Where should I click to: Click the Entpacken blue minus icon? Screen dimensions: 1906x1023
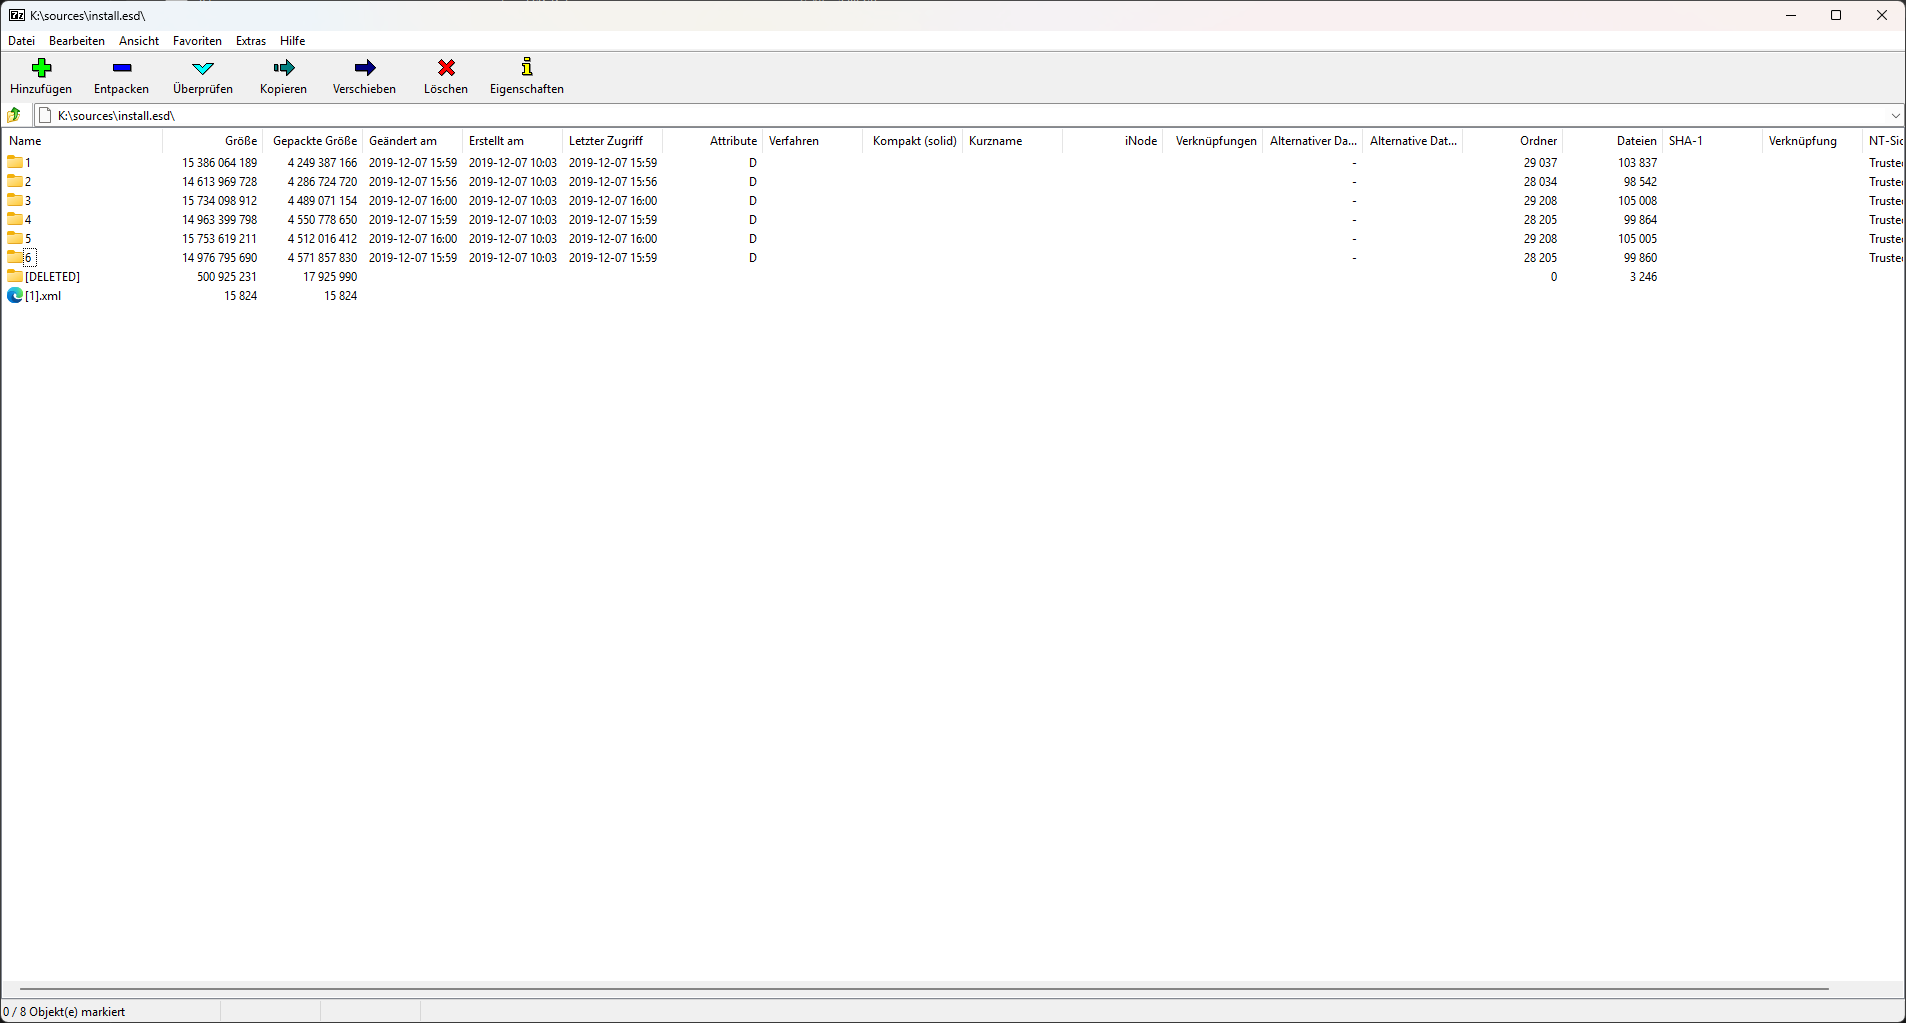click(122, 68)
